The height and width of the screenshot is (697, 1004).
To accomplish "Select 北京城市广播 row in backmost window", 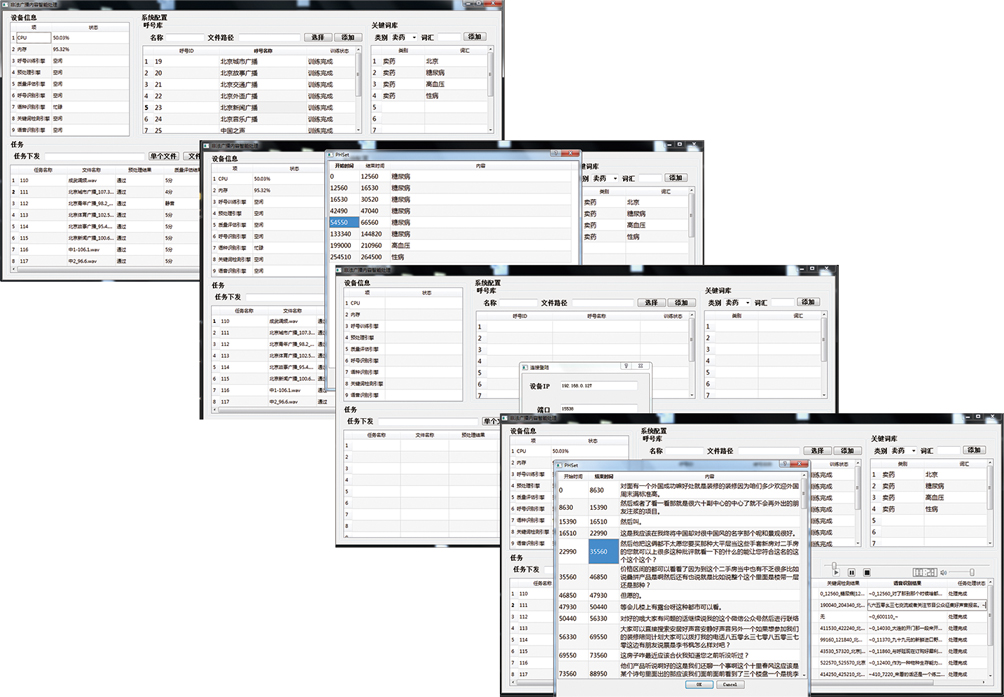I will click(x=248, y=61).
